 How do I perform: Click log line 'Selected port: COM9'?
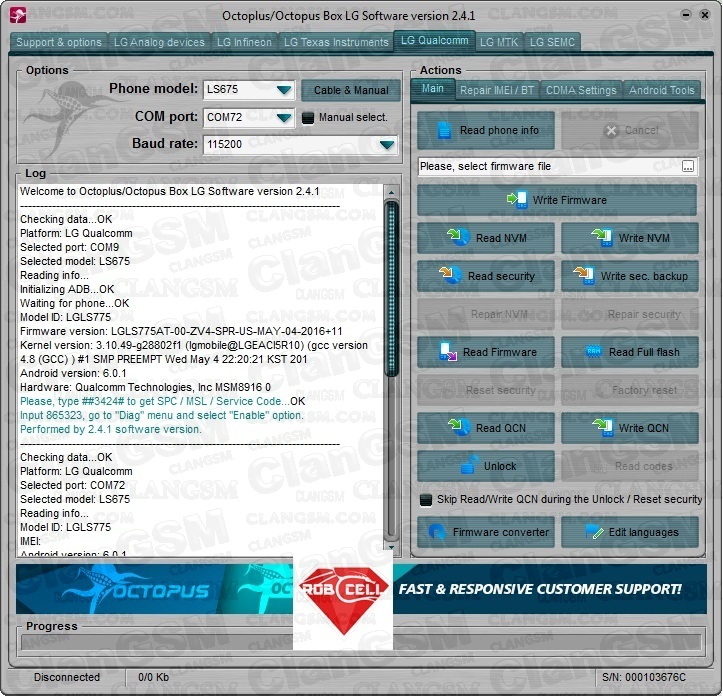pos(69,247)
